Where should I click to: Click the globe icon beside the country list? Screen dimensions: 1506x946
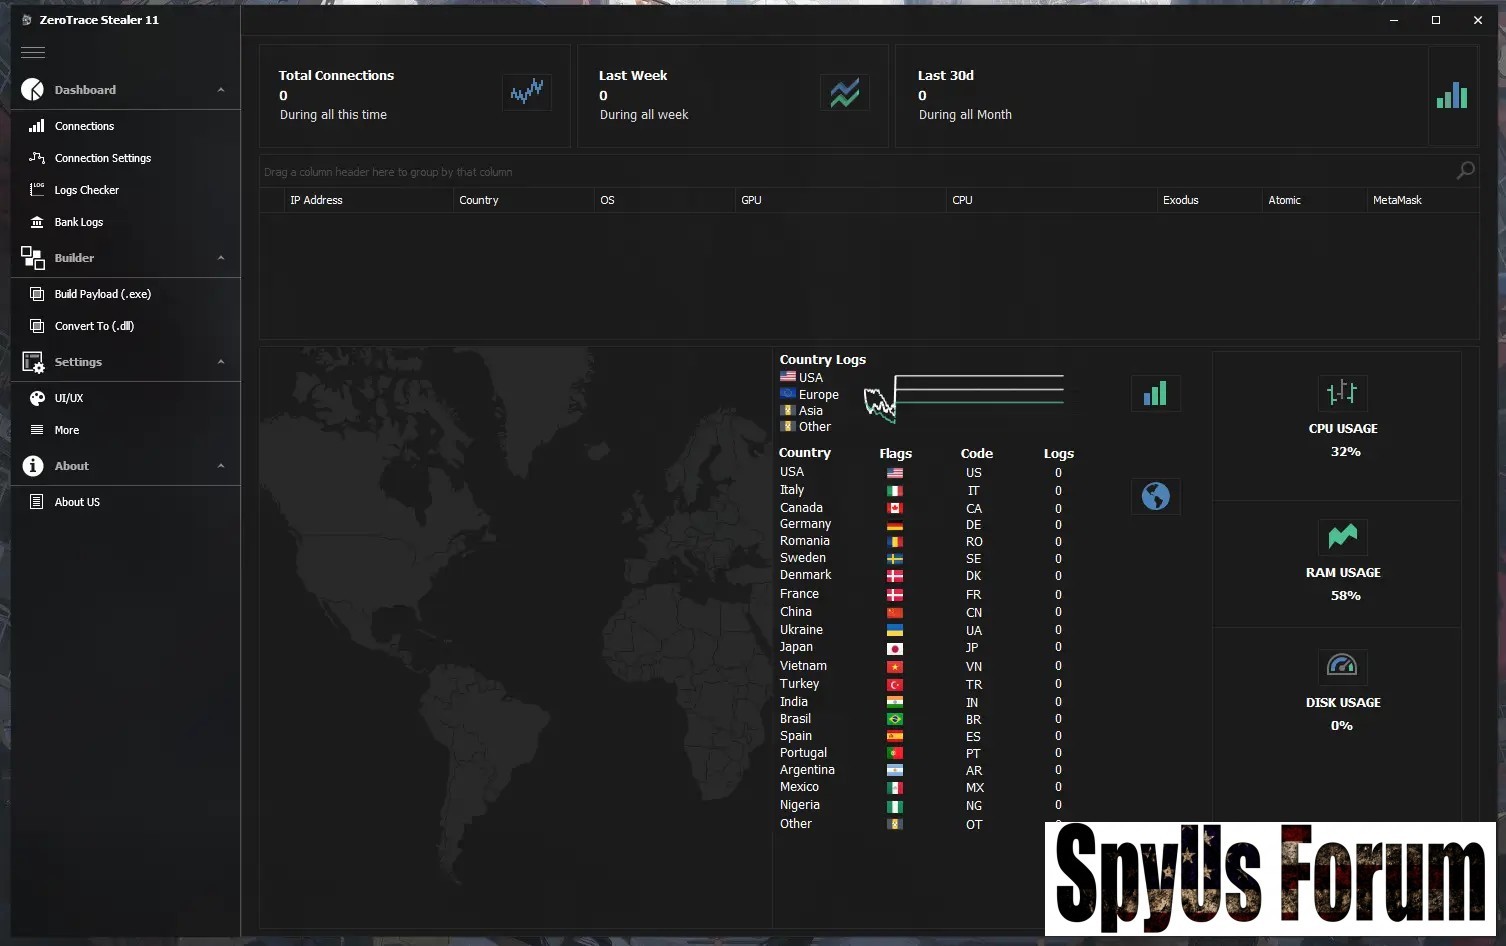(x=1155, y=496)
